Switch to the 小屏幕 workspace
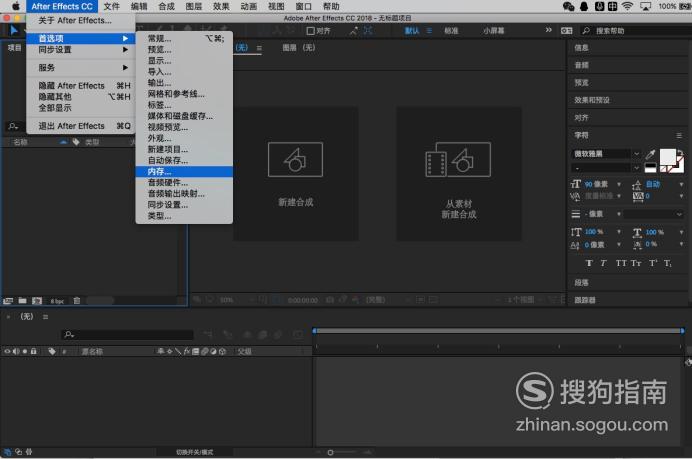The width and height of the screenshot is (692, 459). pos(493,31)
